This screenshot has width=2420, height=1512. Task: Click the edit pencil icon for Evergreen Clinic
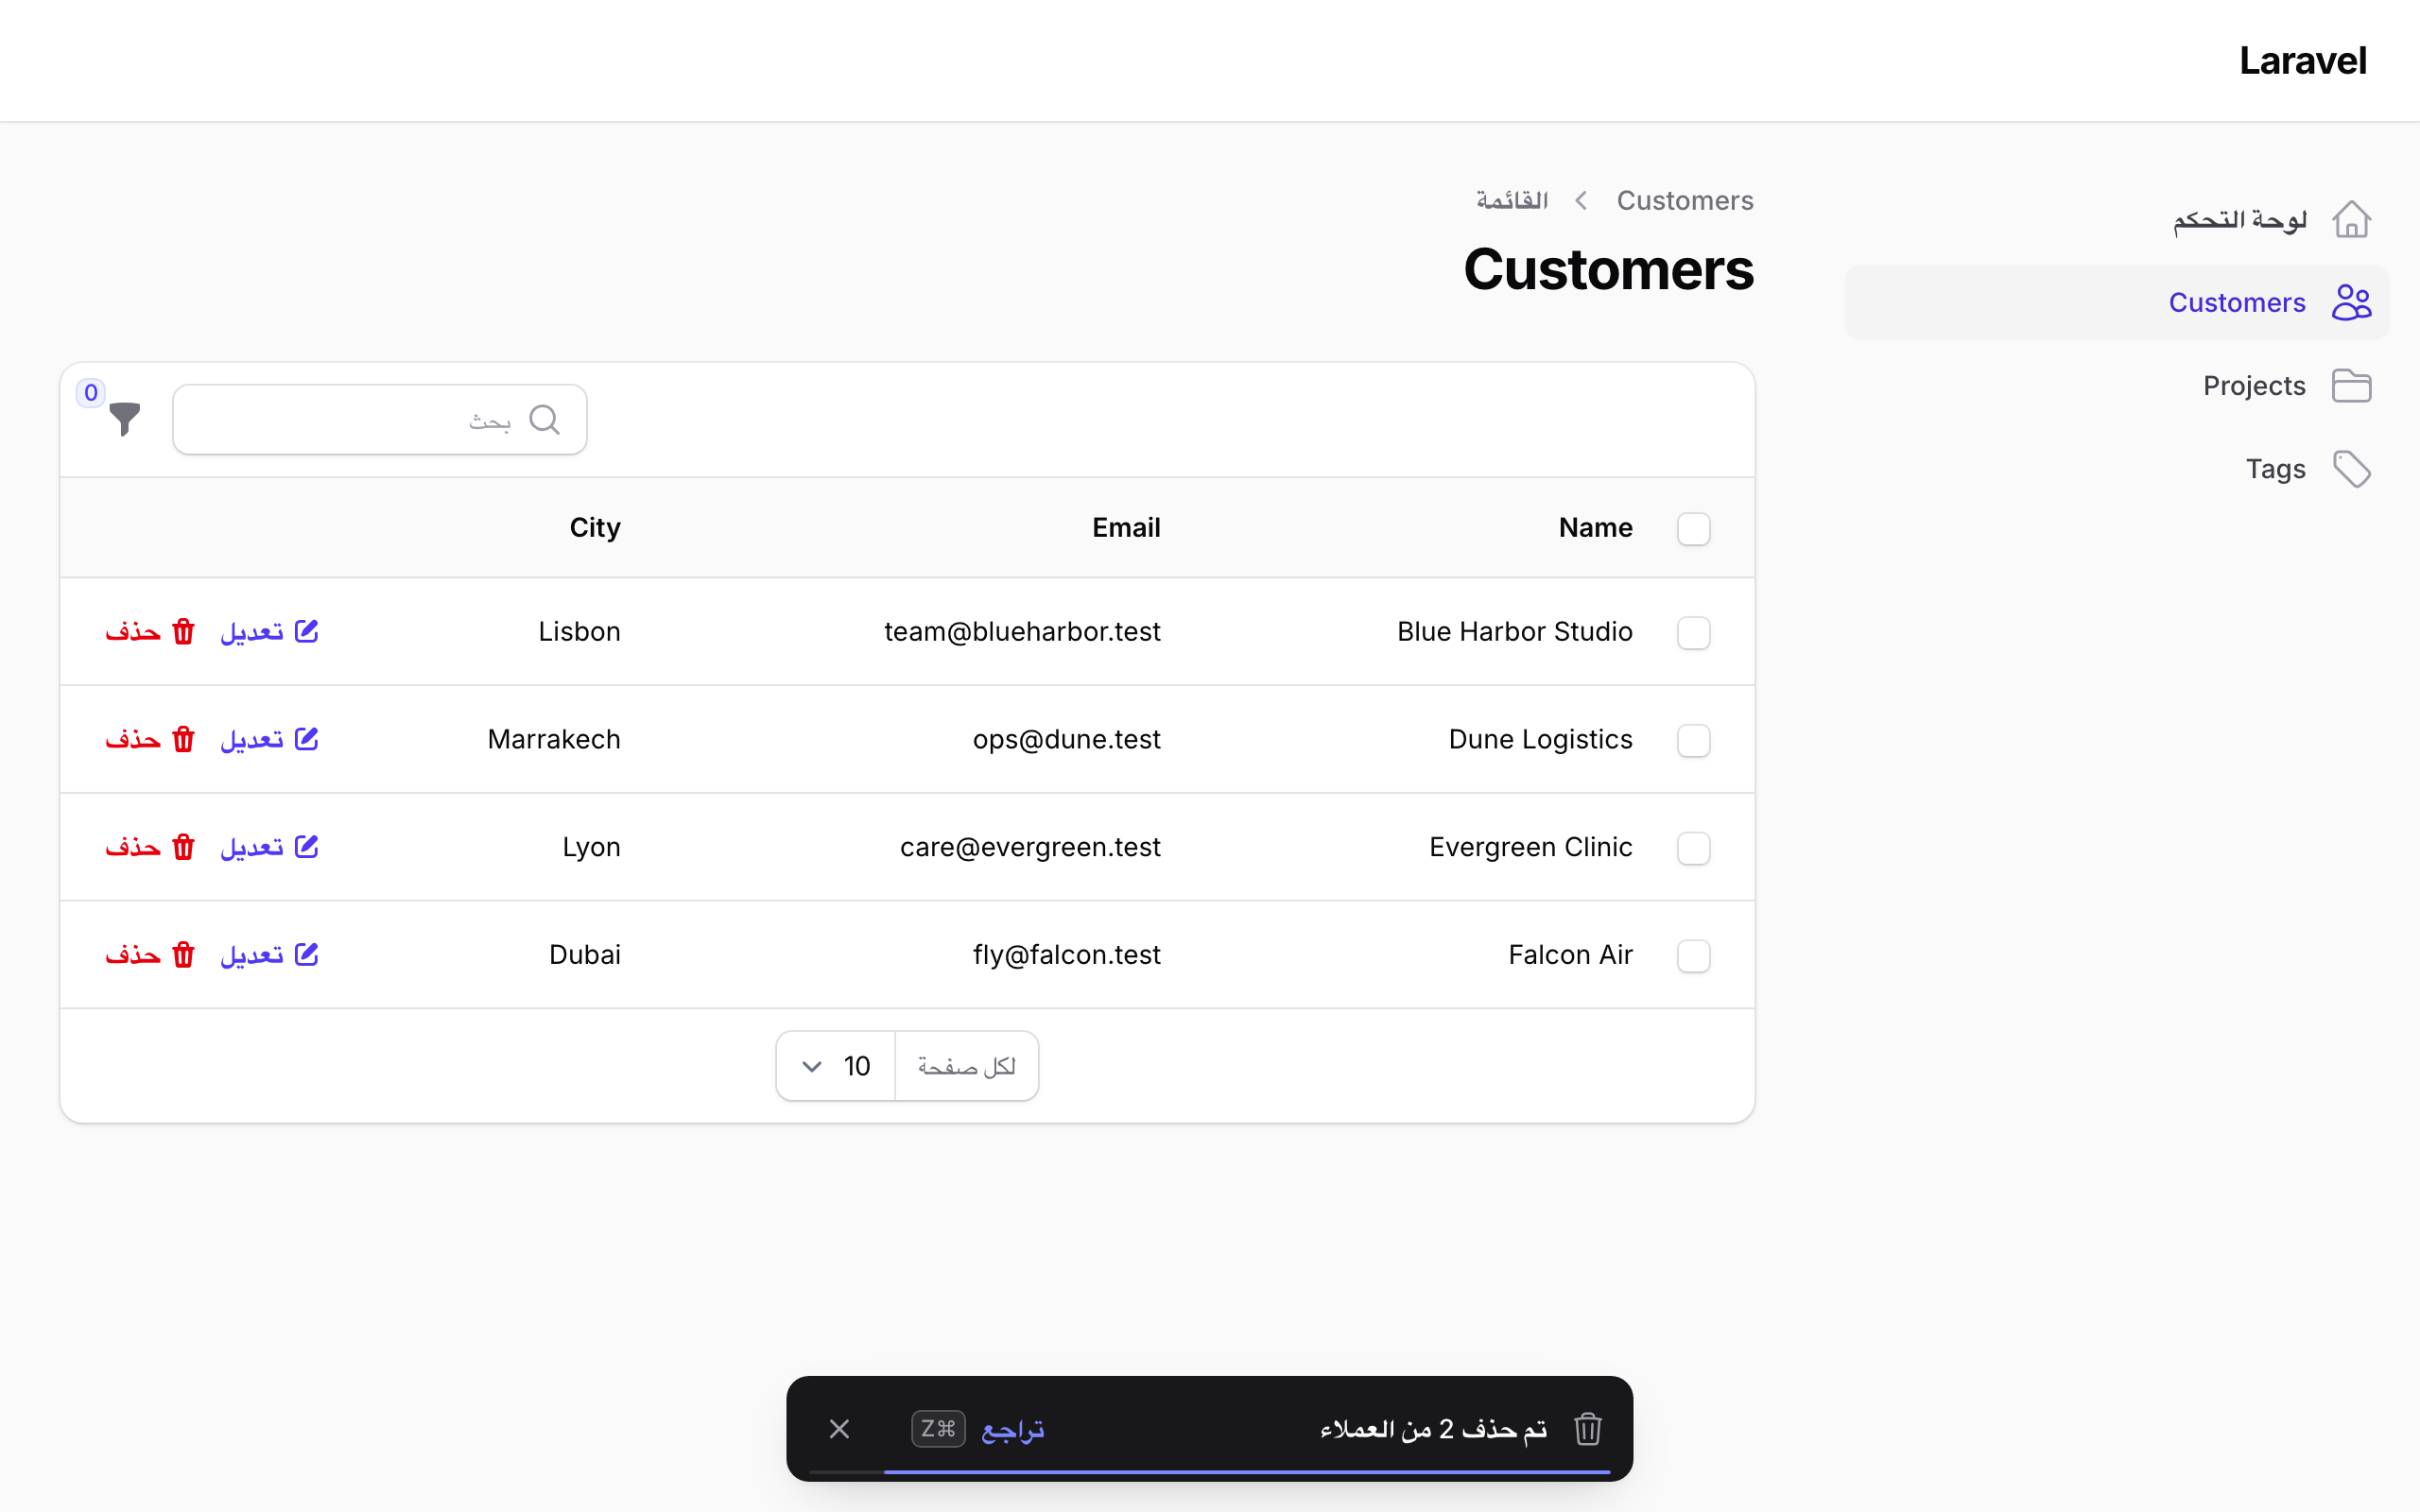click(306, 846)
